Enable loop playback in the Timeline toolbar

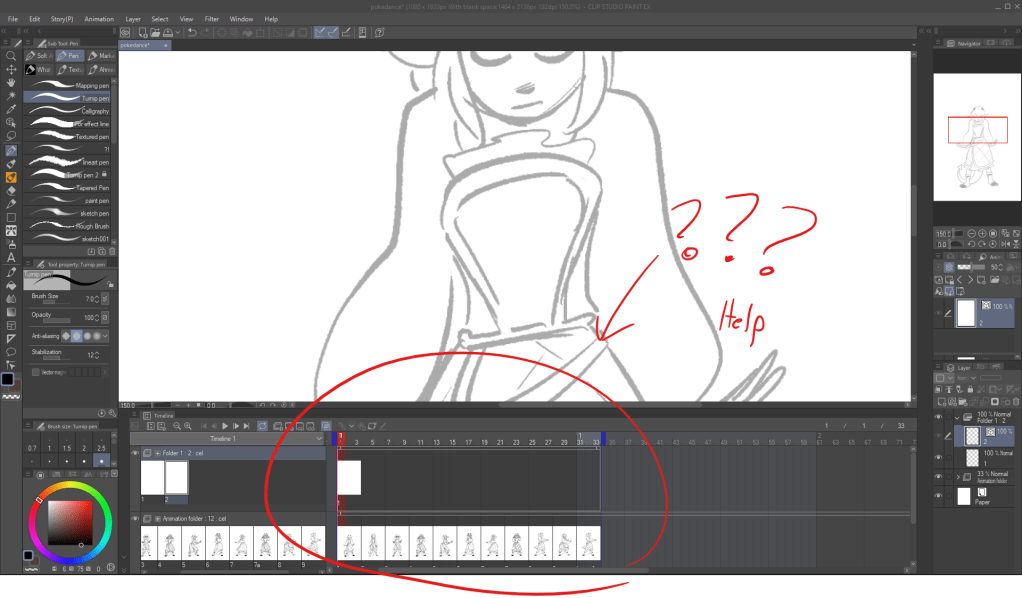click(x=262, y=426)
